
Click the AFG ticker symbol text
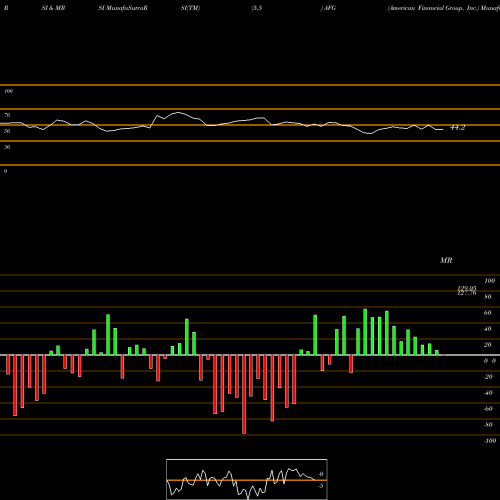[330, 8]
